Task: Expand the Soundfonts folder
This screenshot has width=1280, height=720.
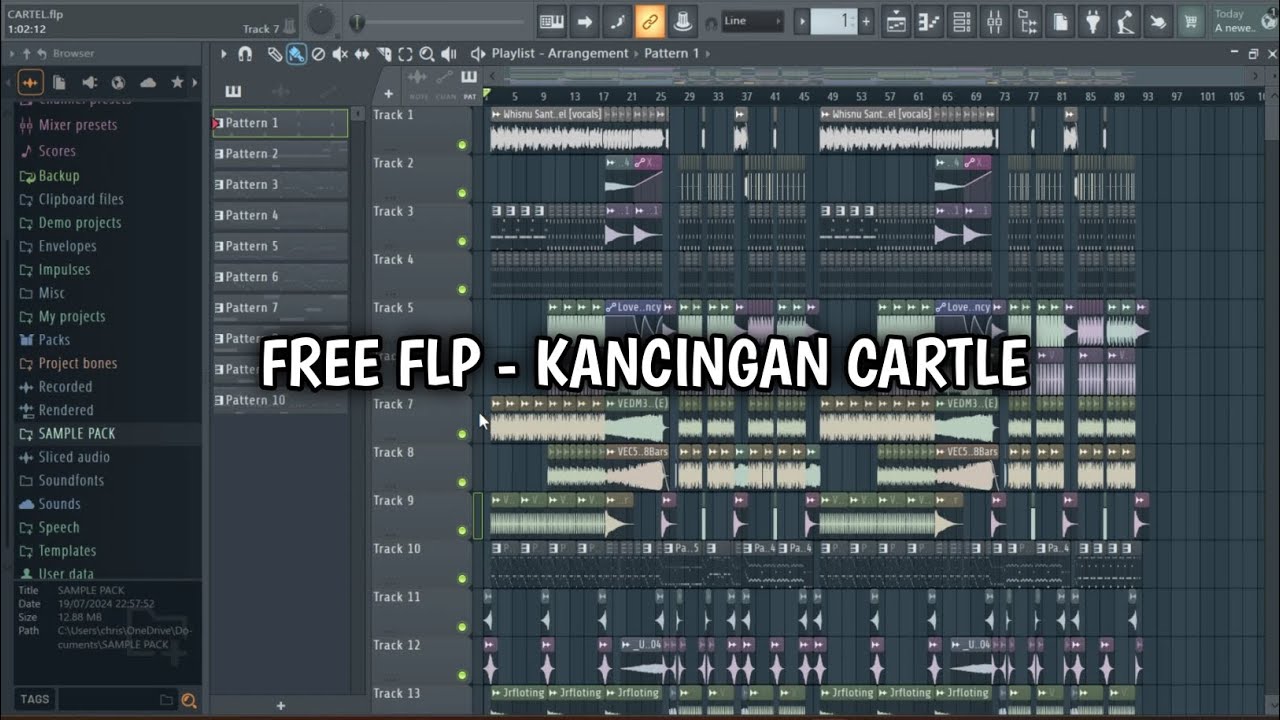Action: [x=70, y=480]
